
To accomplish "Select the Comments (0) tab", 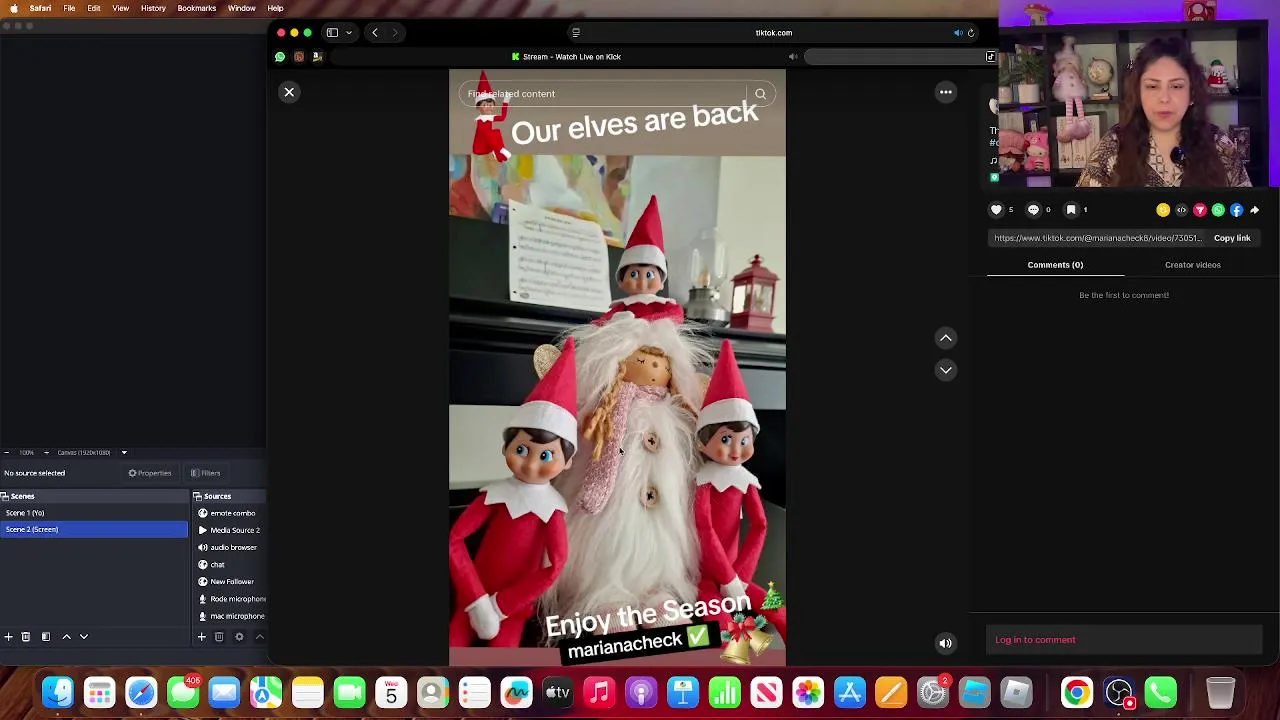I will click(x=1055, y=265).
